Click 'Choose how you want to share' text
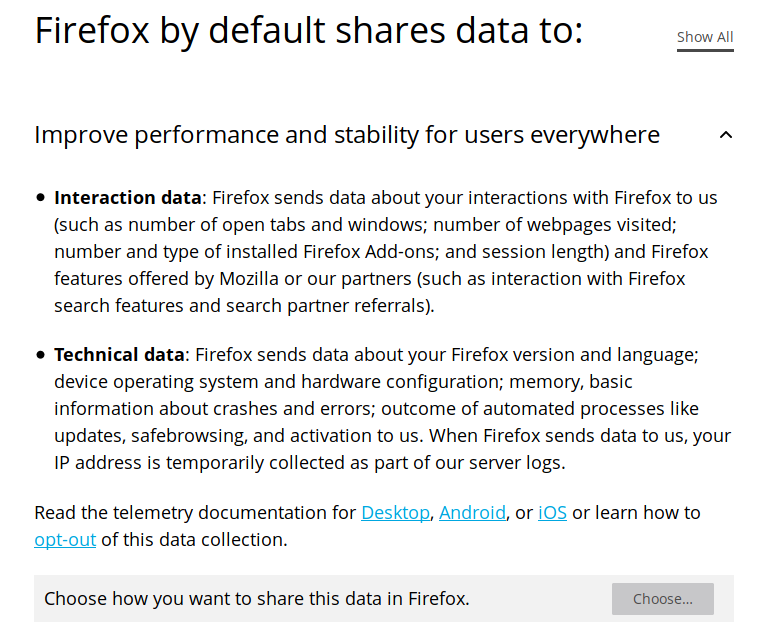This screenshot has height=630, width=757. click(256, 599)
